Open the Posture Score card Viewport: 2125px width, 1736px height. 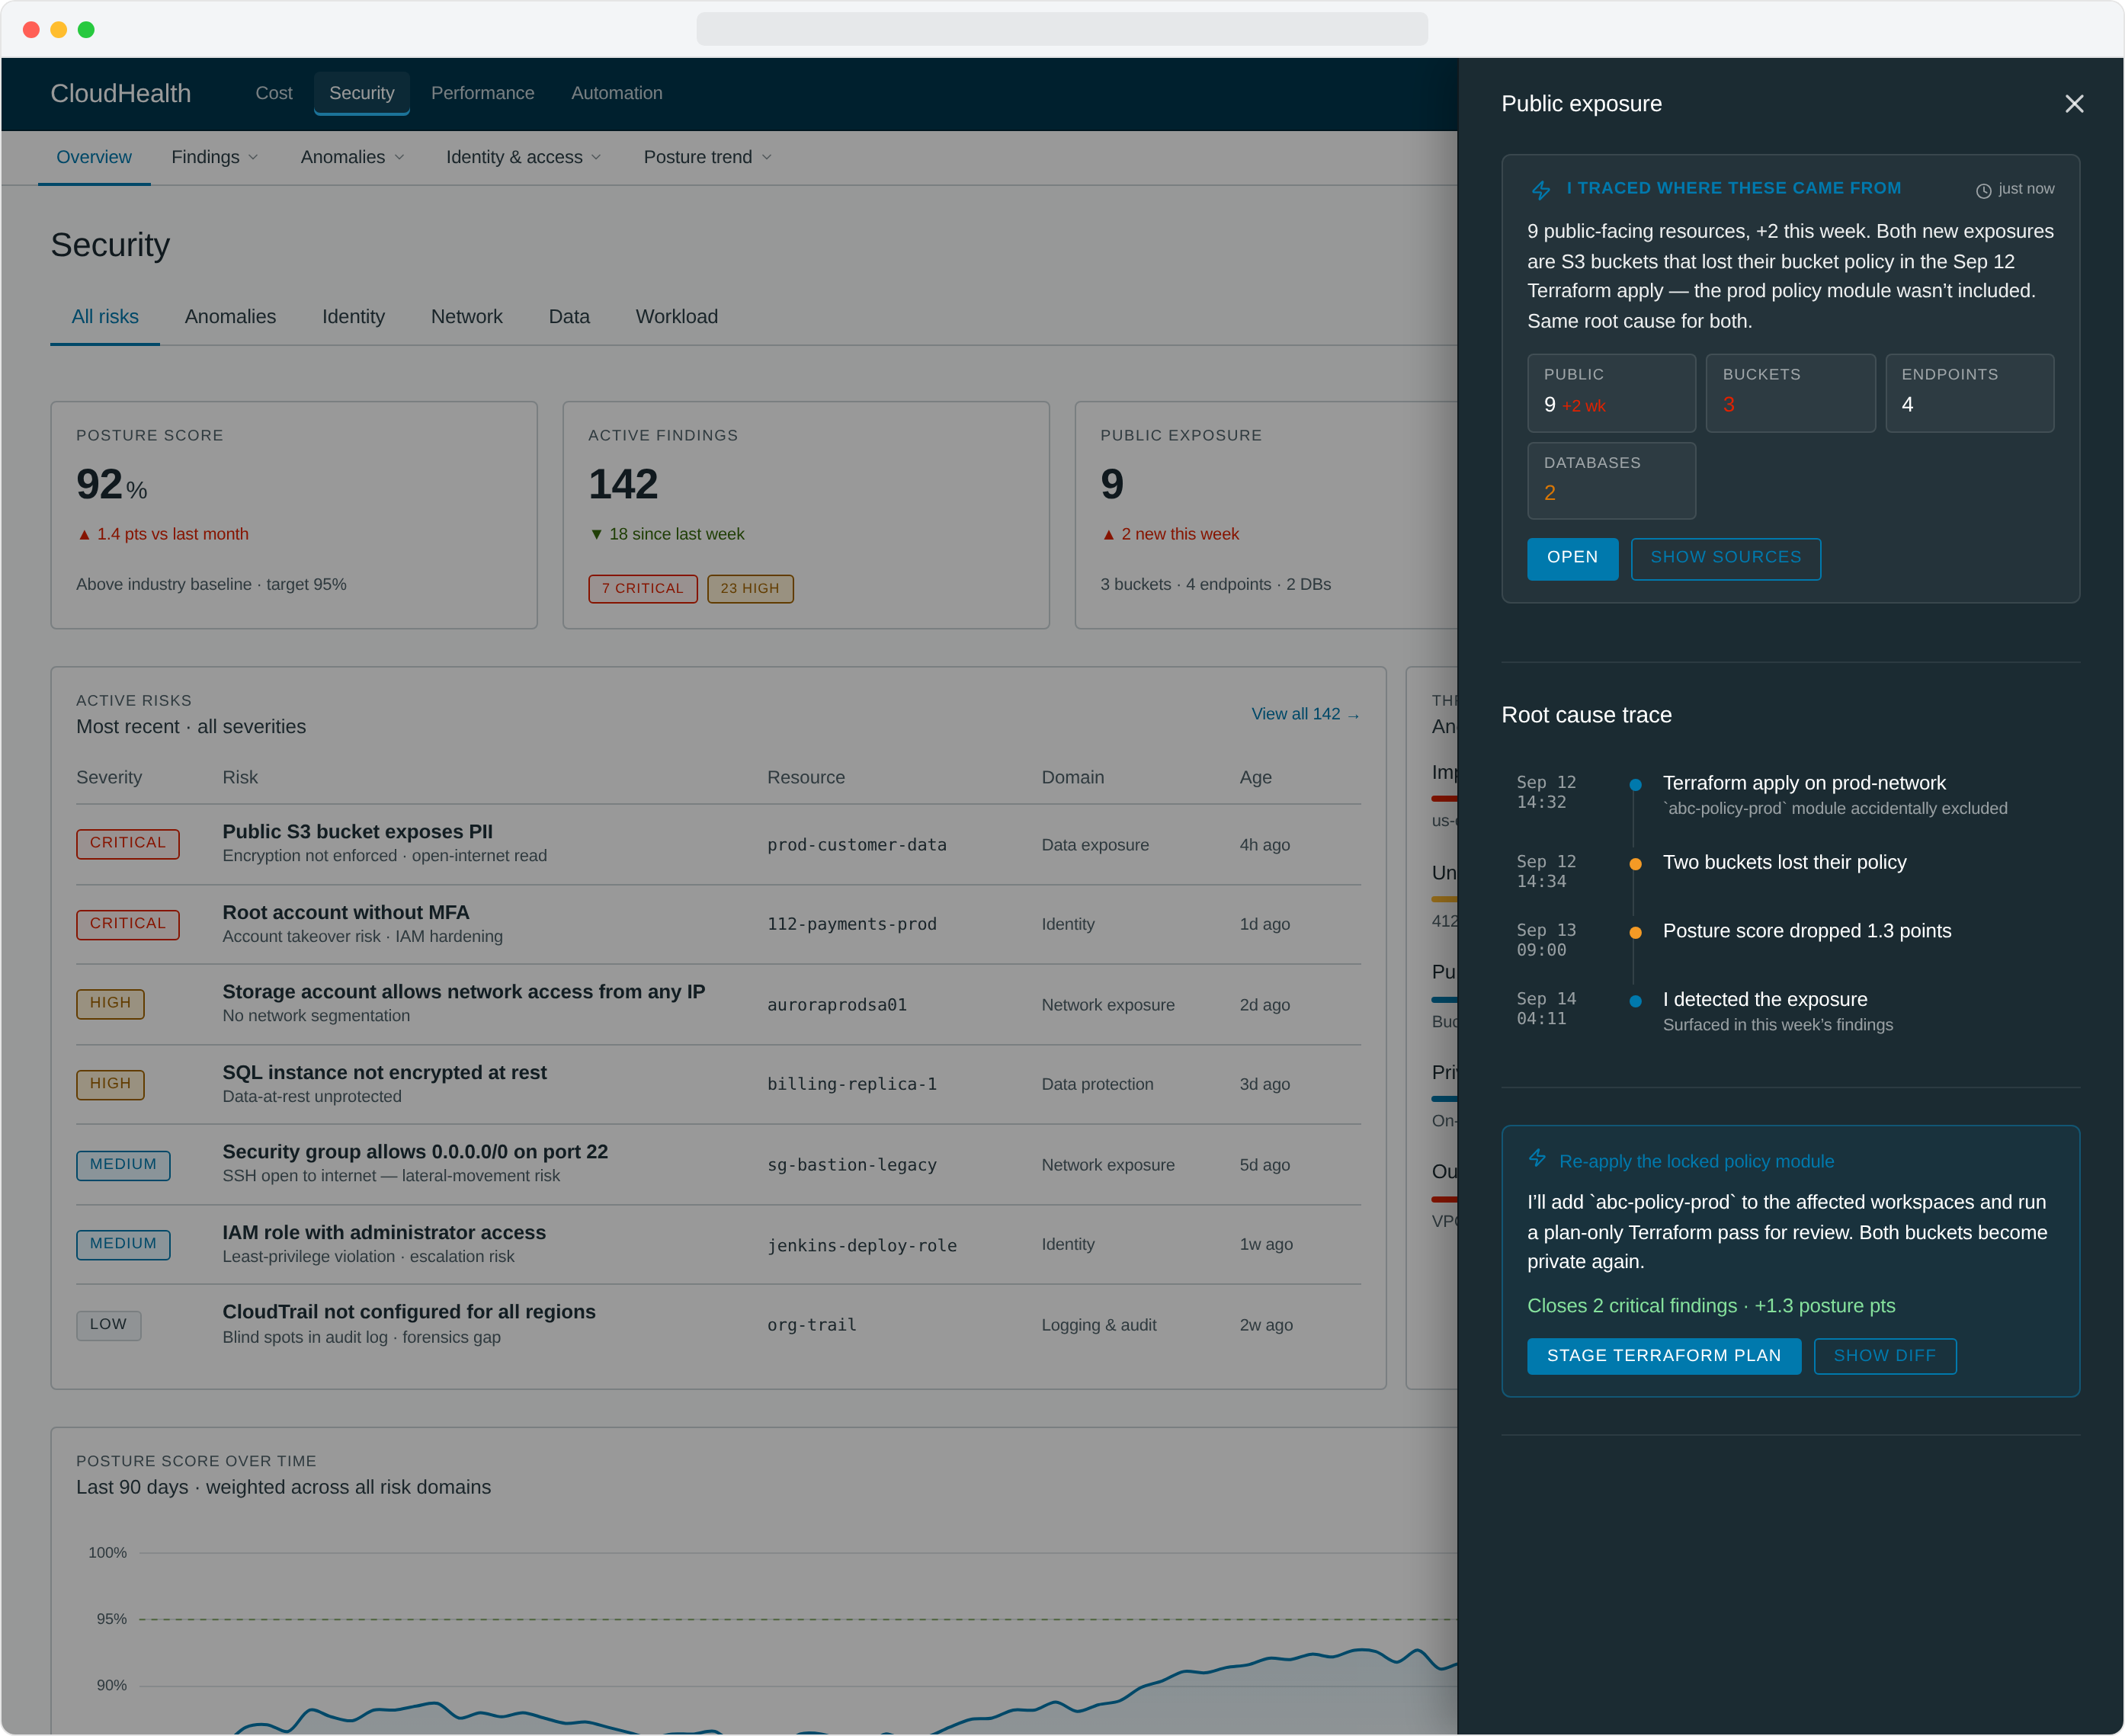(x=294, y=515)
